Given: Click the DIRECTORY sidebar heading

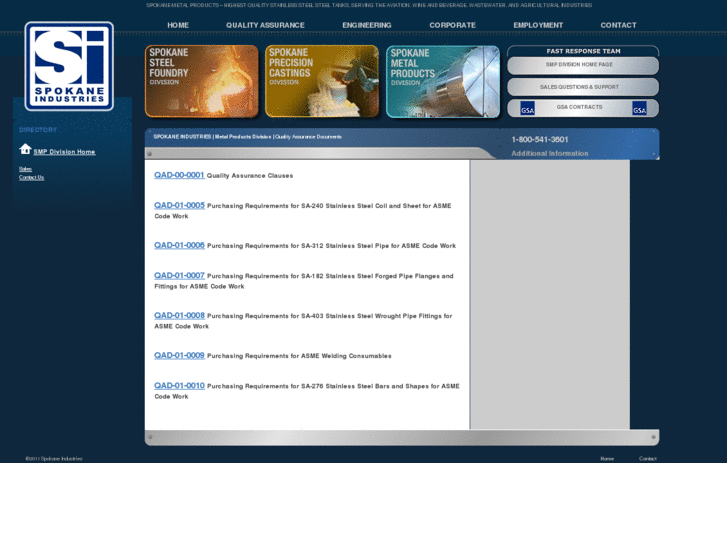Looking at the screenshot, I should tap(38, 130).
